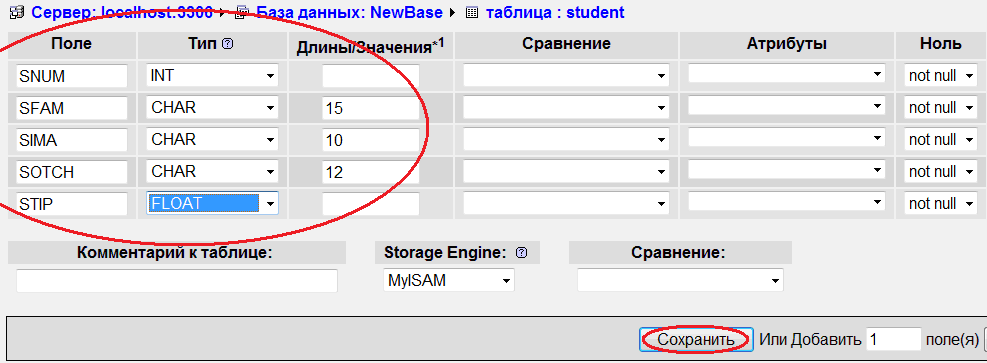The height and width of the screenshot is (363, 987).
Task: Open help icon beside Storage Engine
Action: (x=521, y=253)
